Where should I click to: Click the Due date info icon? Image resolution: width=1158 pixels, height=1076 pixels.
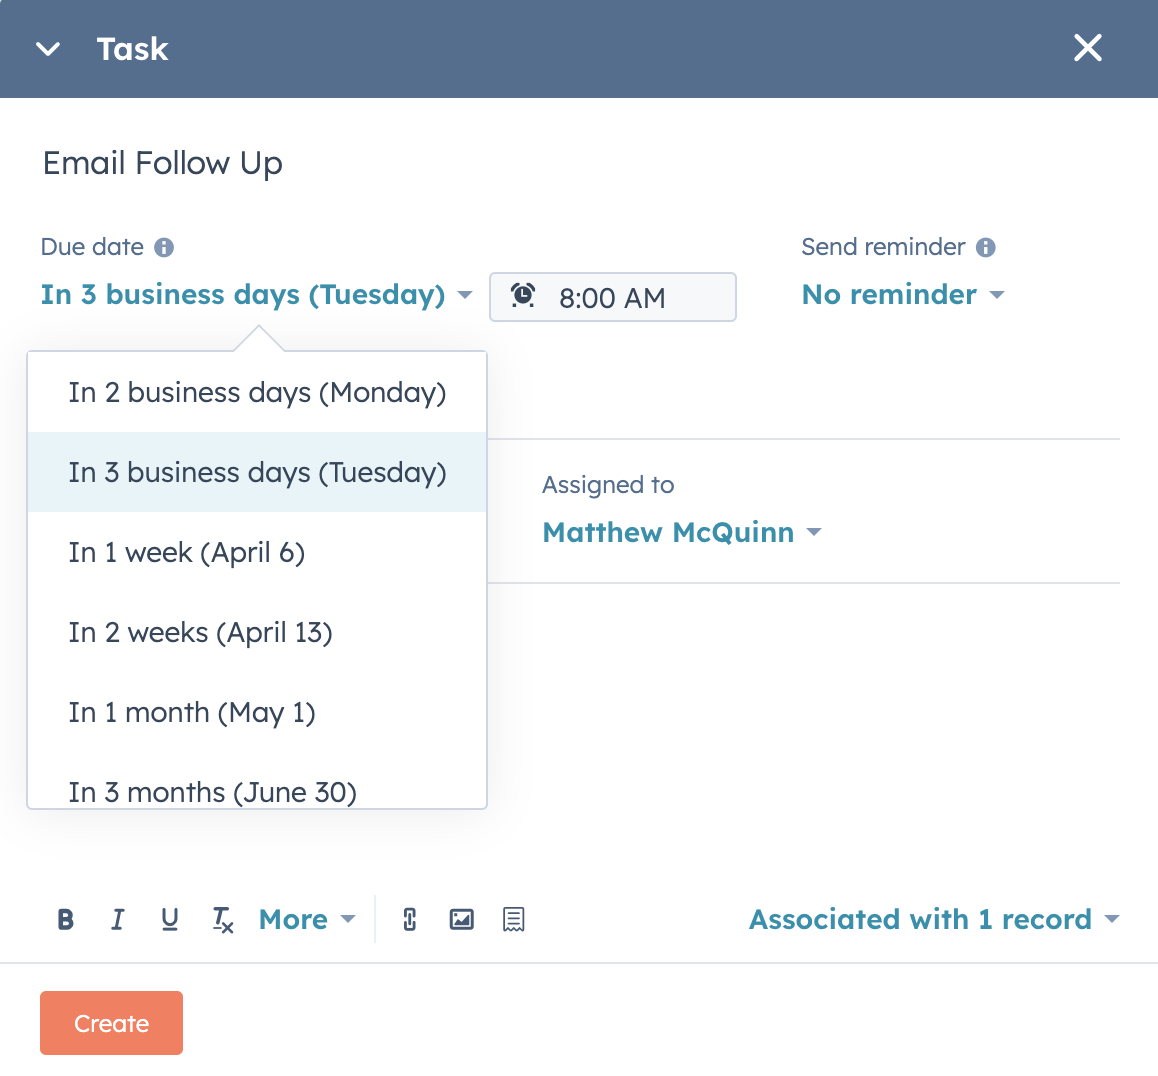pyautogui.click(x=165, y=247)
